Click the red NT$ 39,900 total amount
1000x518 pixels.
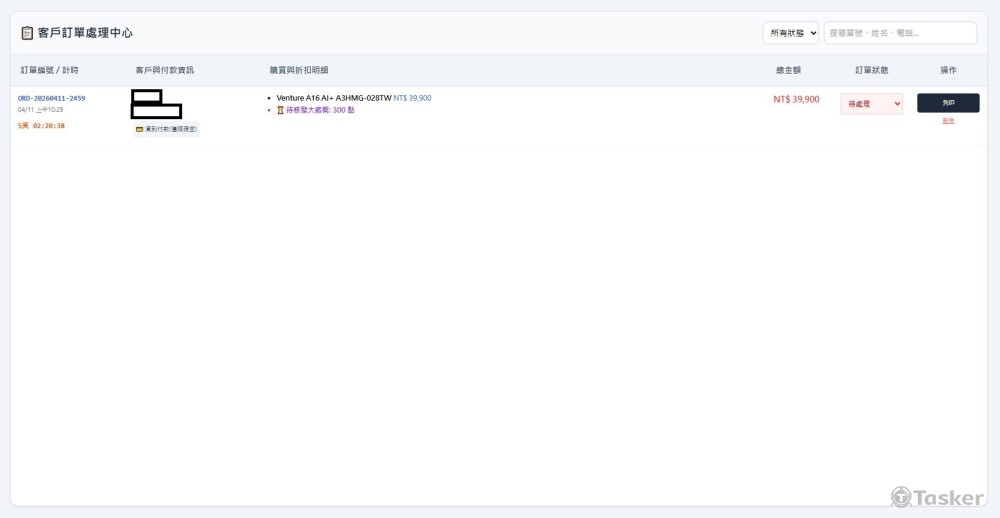(x=796, y=99)
